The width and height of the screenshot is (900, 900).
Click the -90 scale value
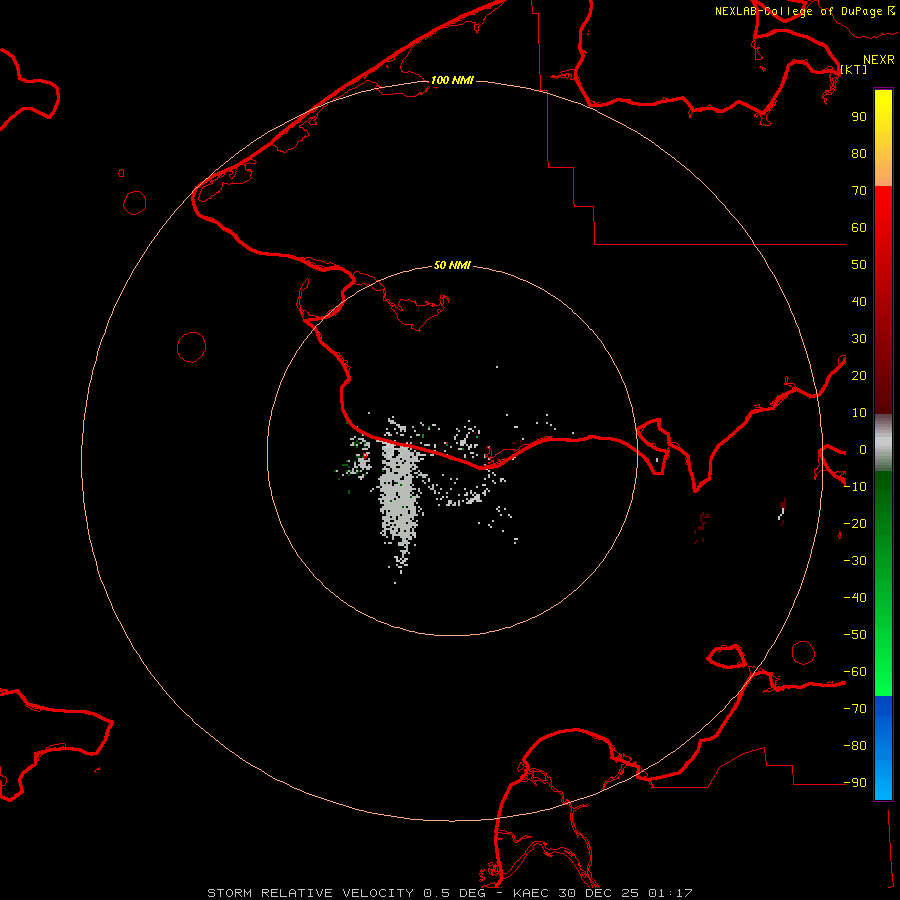855,783
